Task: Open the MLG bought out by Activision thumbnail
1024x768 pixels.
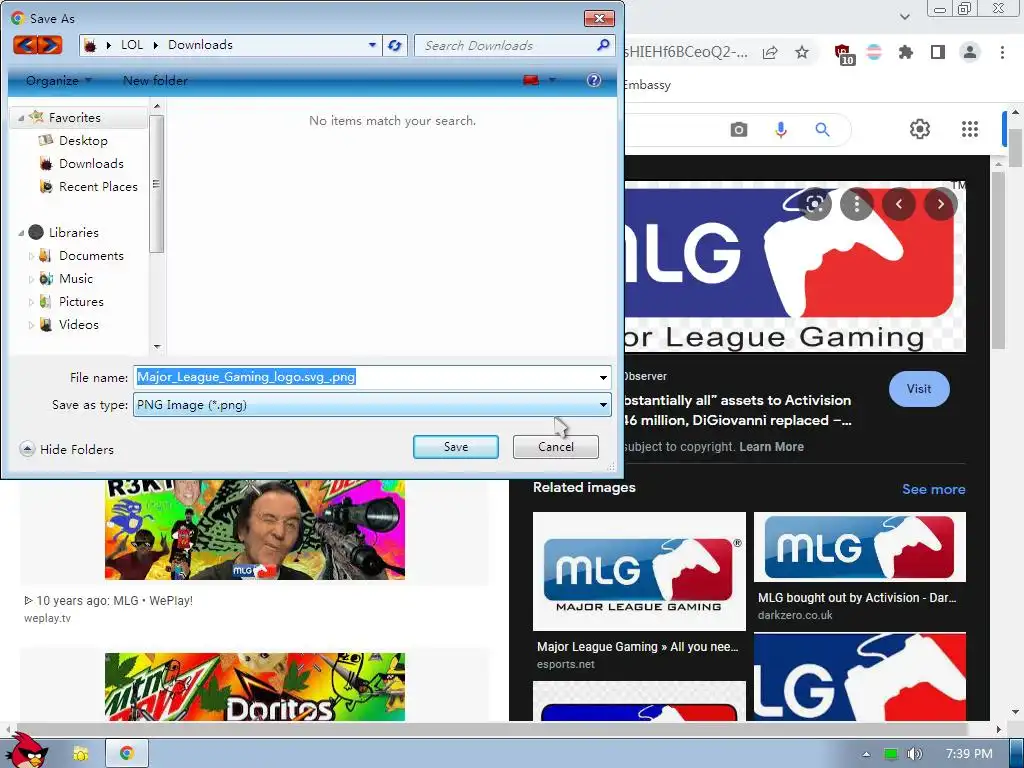Action: (860, 547)
